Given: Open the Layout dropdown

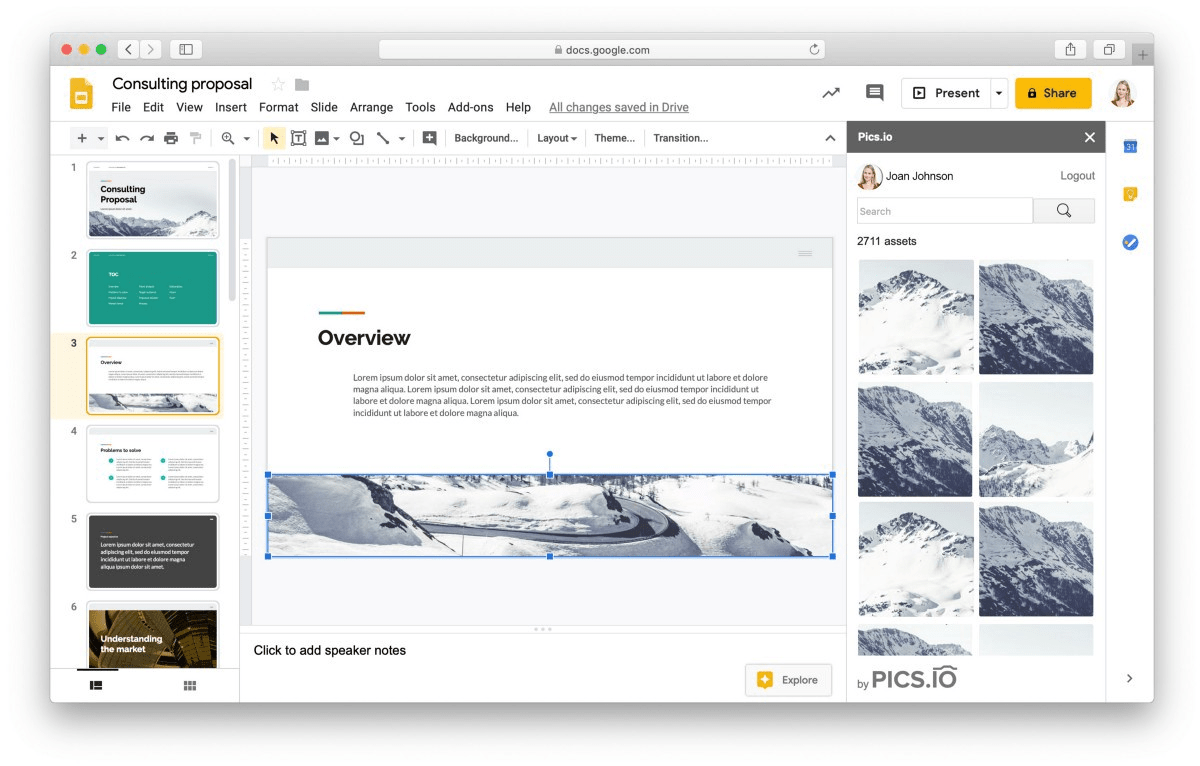Looking at the screenshot, I should [557, 138].
